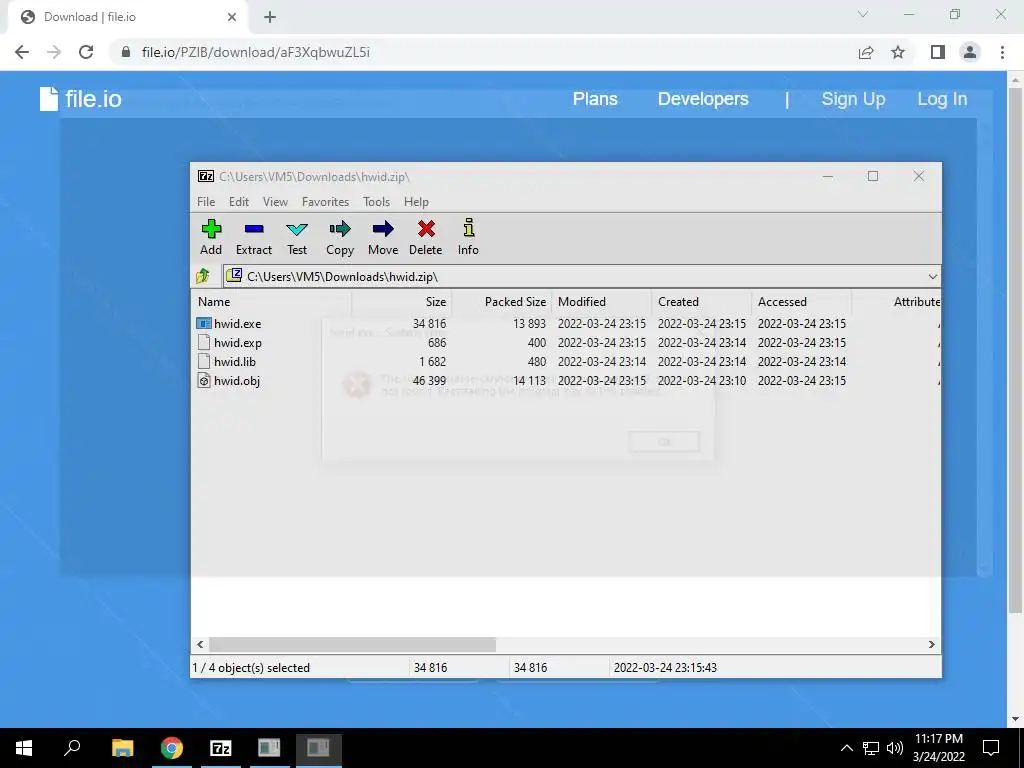This screenshot has width=1024, height=768.
Task: Share this page icon in Chrome
Action: tap(866, 52)
